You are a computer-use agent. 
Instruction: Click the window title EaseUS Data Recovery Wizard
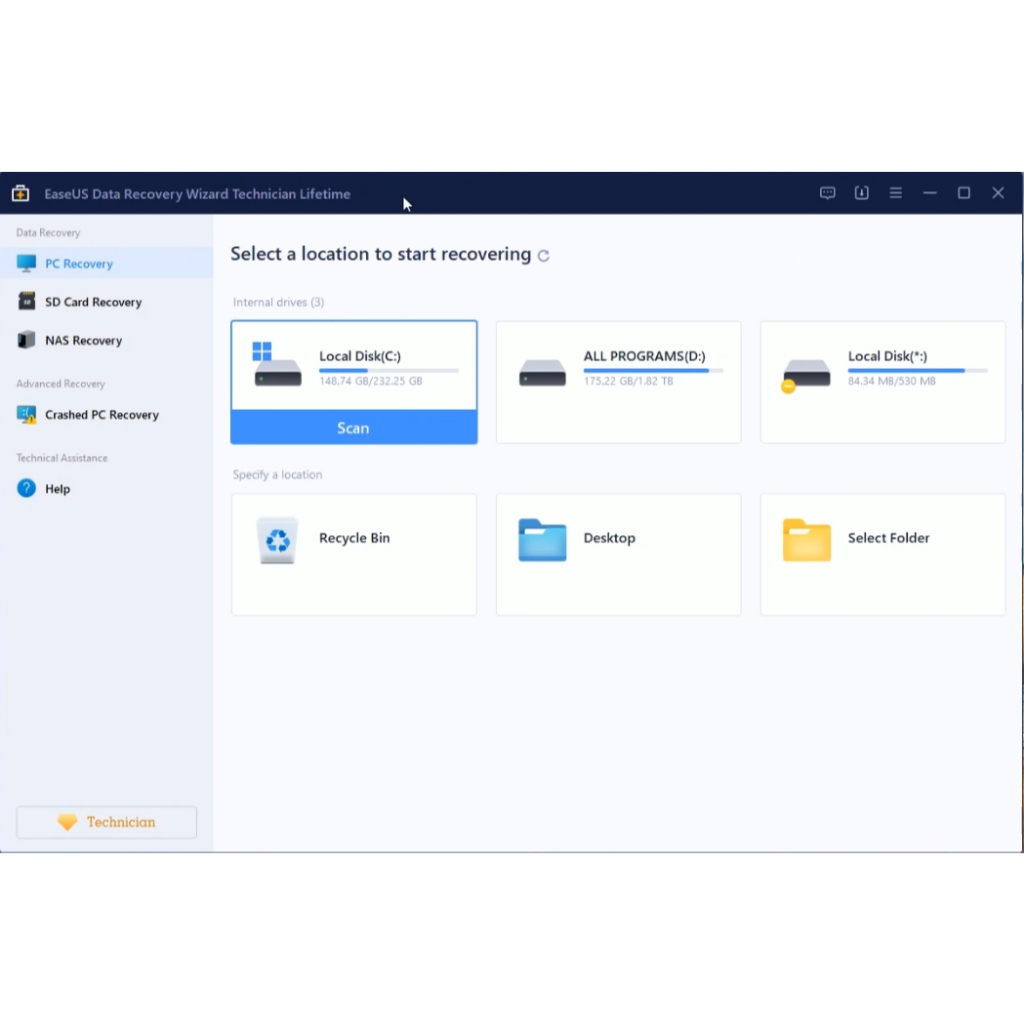coord(197,193)
